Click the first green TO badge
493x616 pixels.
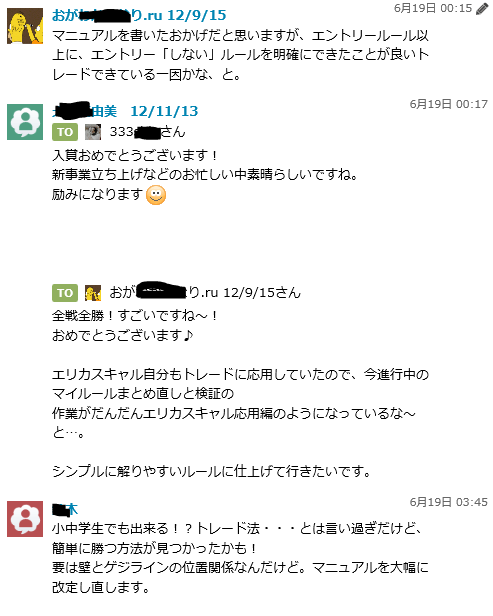[x=65, y=132]
